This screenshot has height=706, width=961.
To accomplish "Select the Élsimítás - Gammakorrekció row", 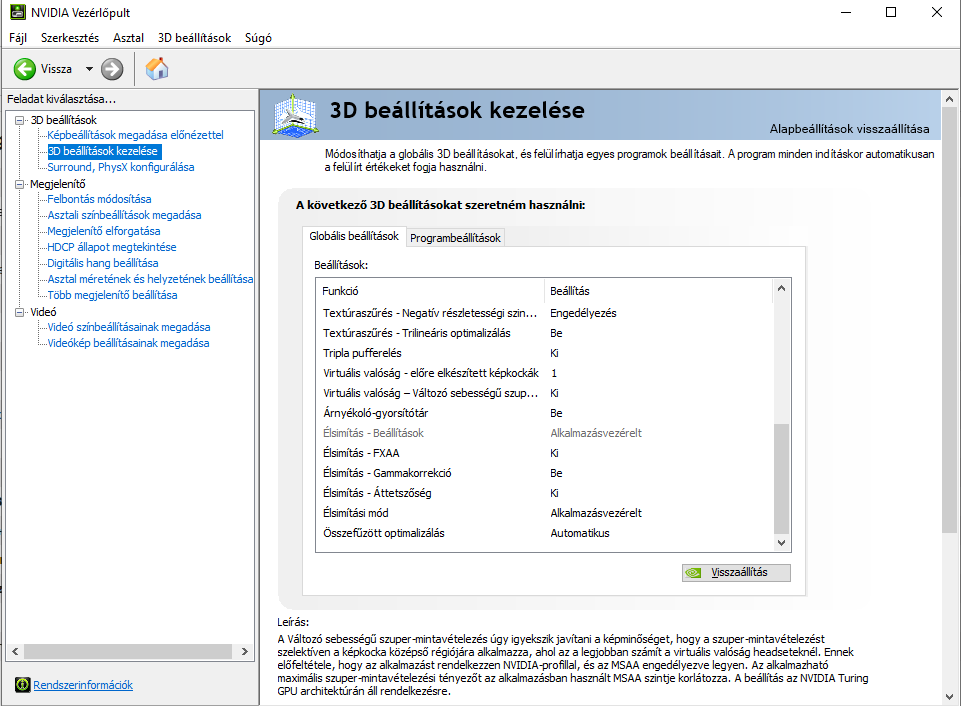I will click(x=544, y=473).
